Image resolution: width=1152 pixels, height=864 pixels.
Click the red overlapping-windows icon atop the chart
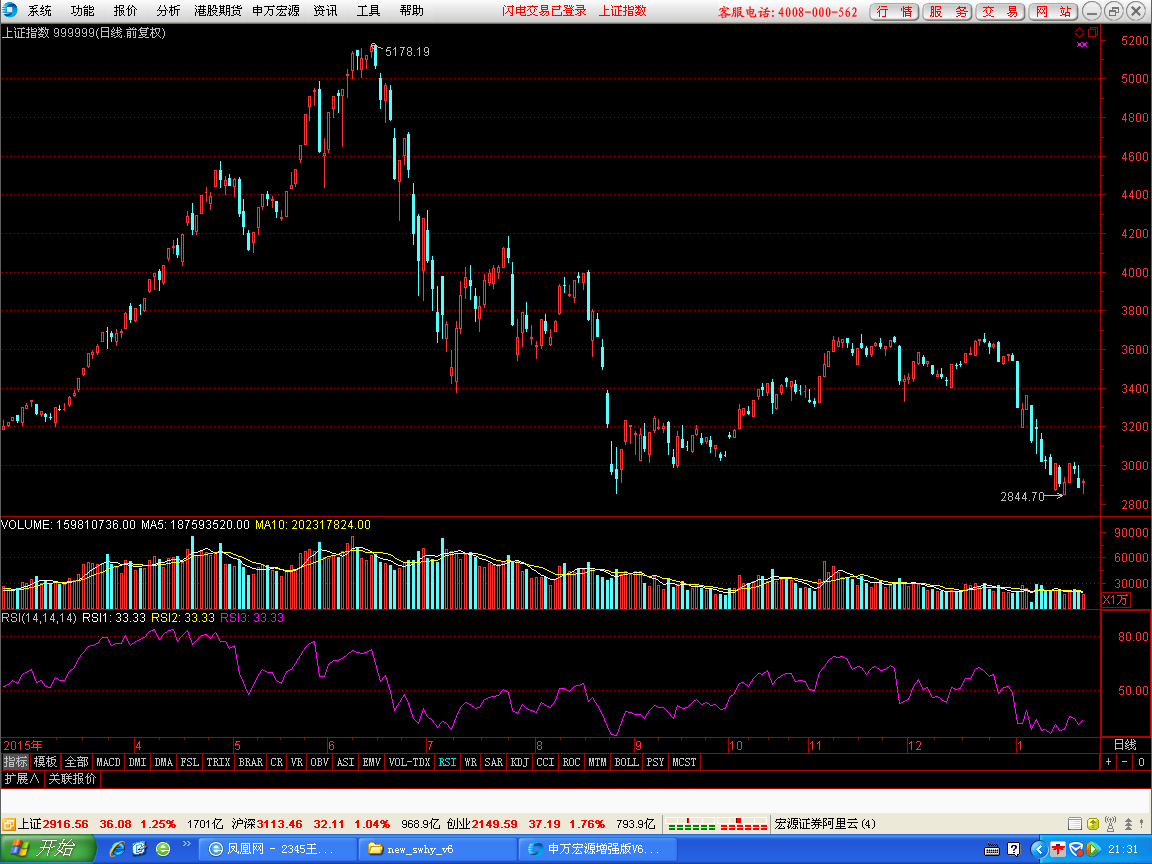1093,32
